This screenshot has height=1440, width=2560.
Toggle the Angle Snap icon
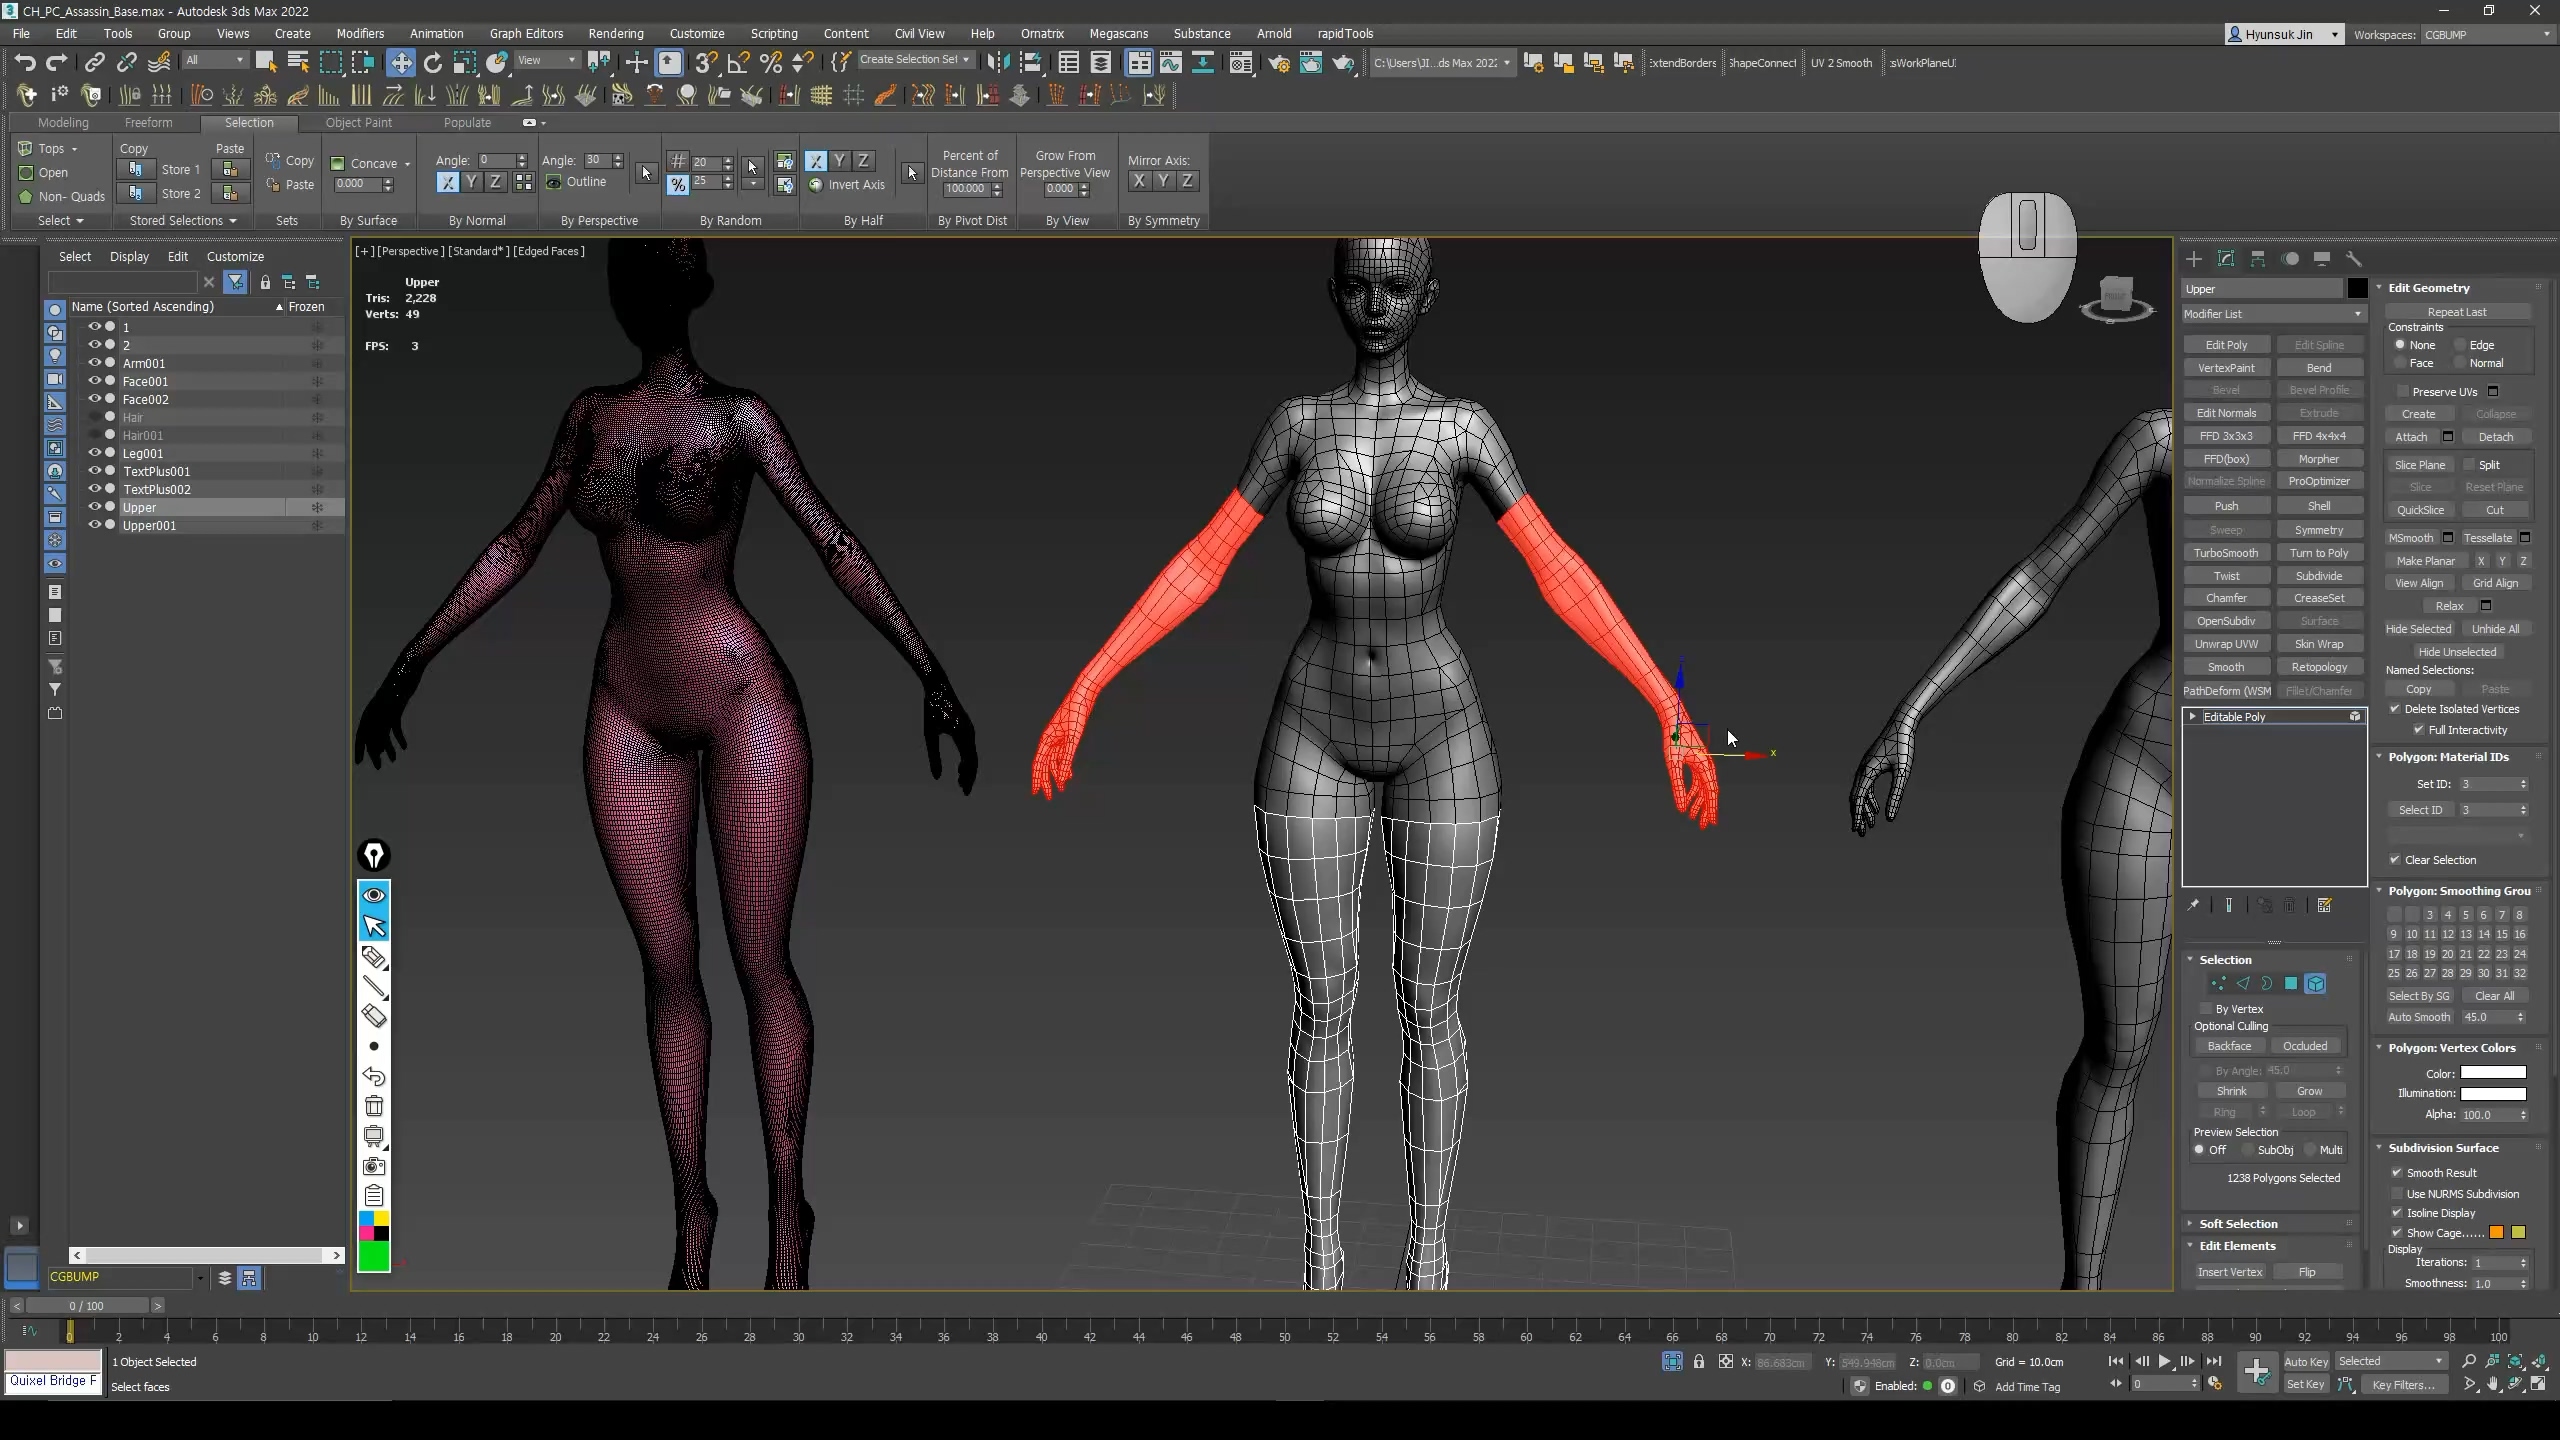point(738,63)
